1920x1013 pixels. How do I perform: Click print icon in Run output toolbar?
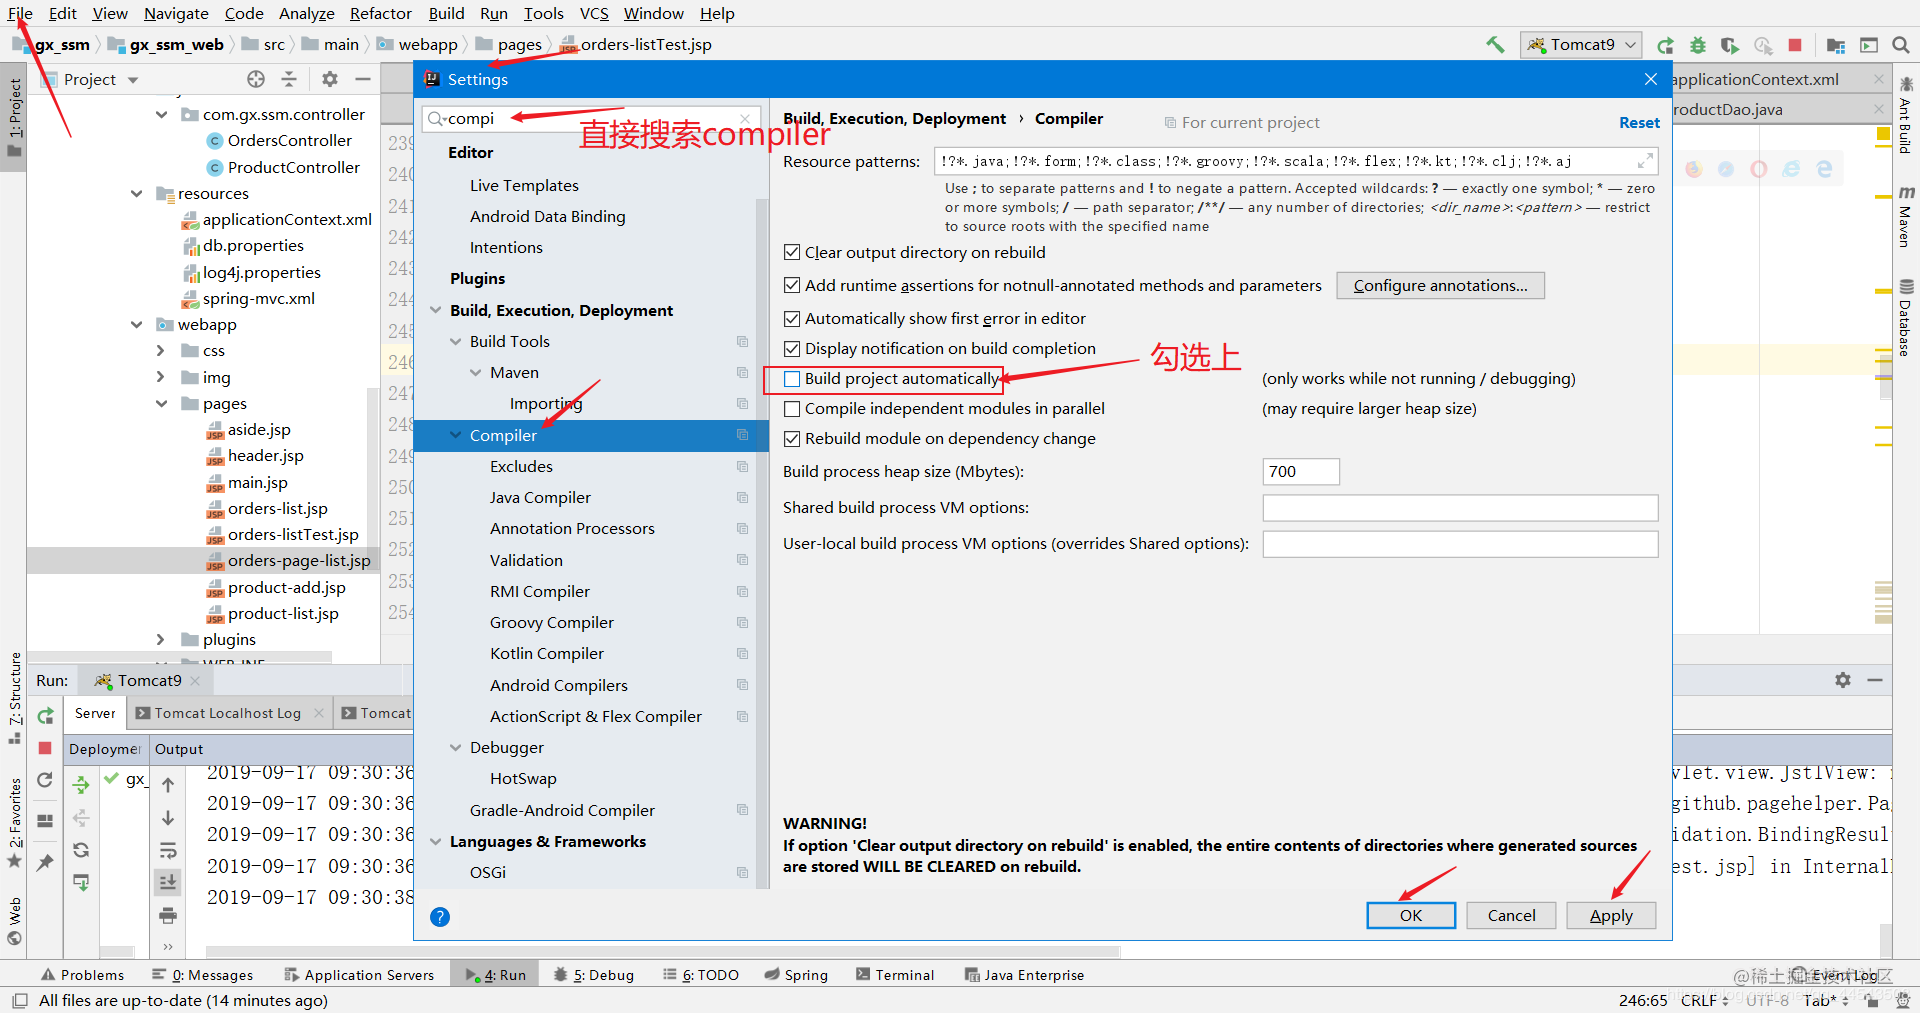[x=168, y=915]
